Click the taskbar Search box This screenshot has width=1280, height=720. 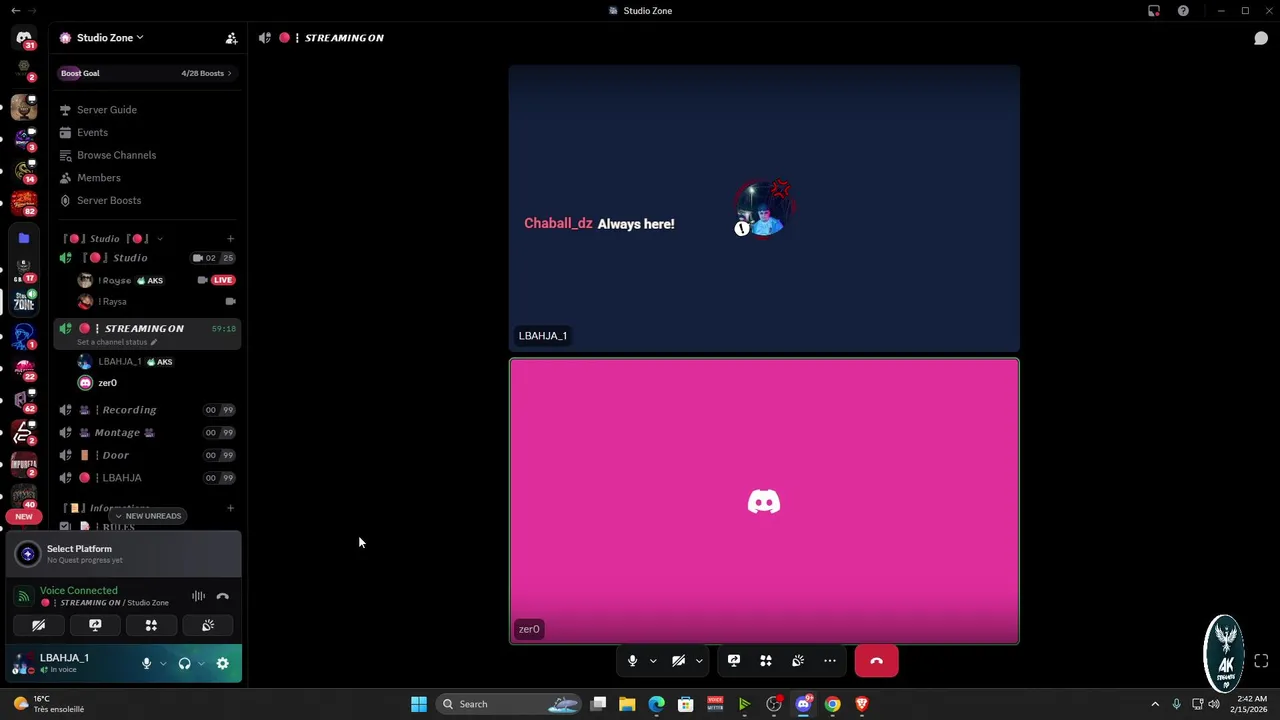[x=511, y=704]
